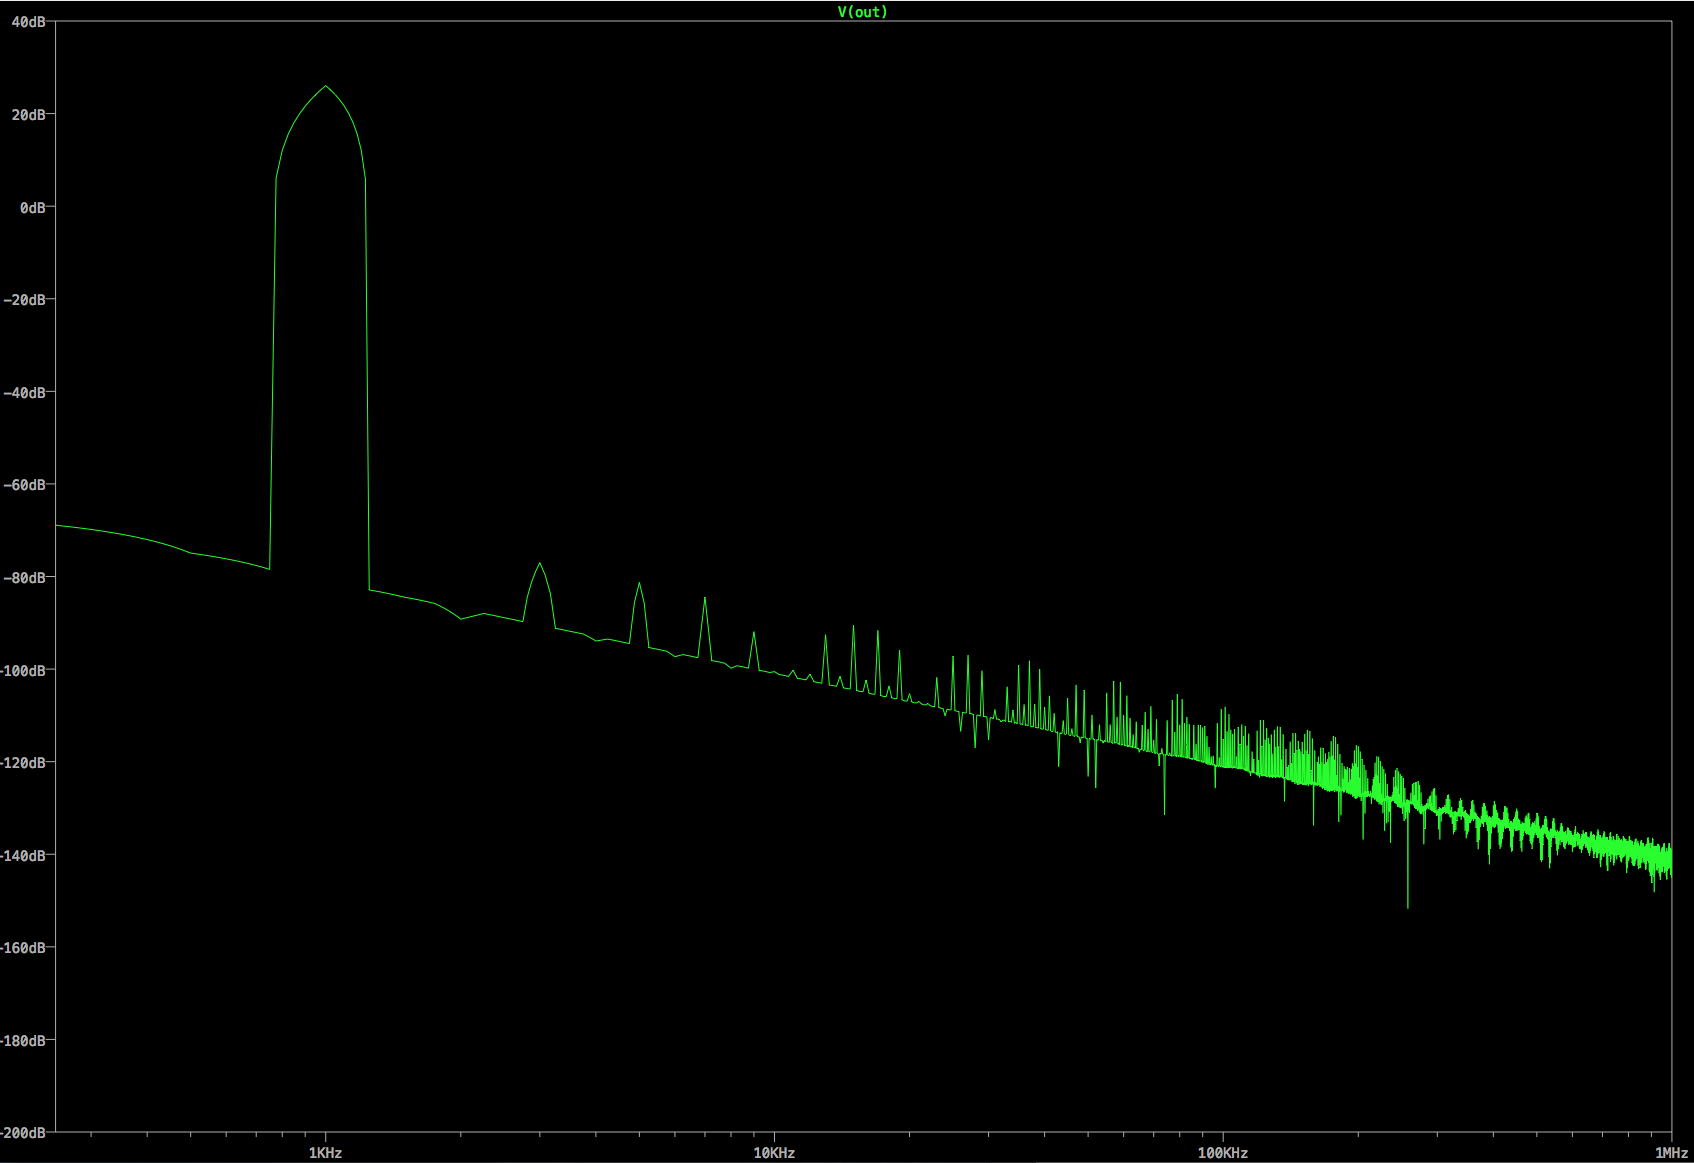Click the -60dB axis label
1694x1163 pixels.
24,485
